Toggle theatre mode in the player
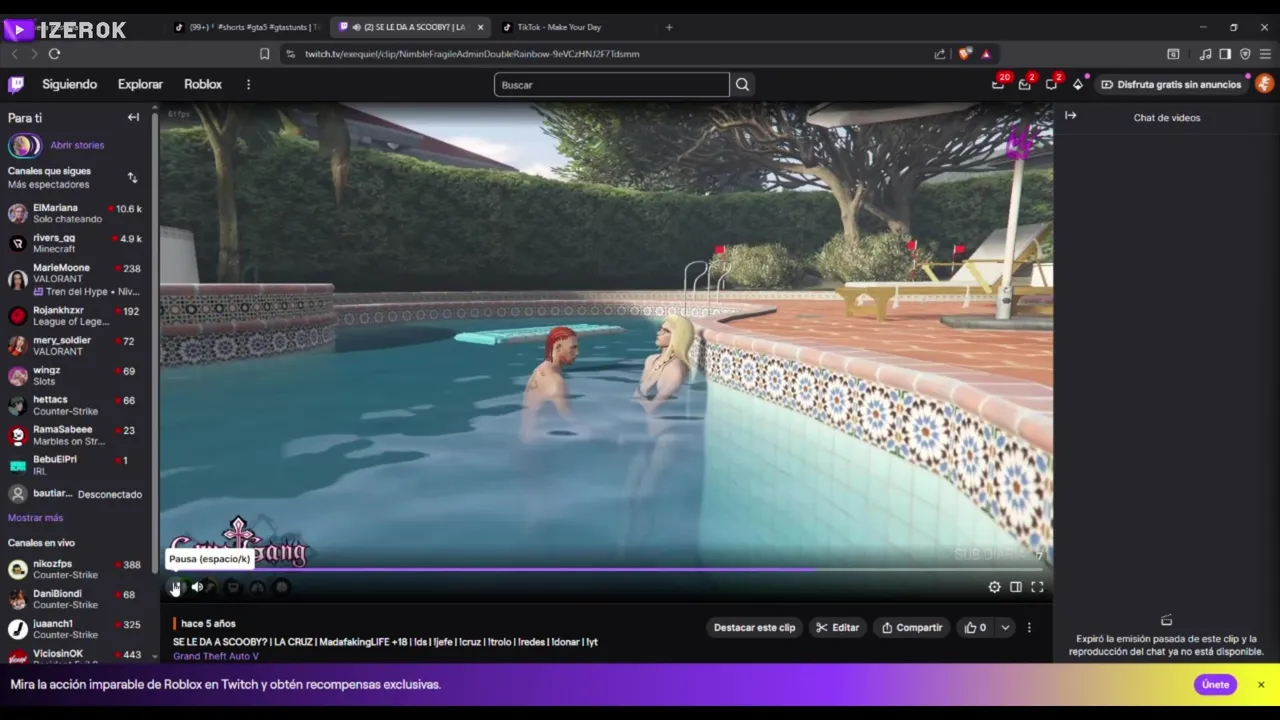This screenshot has width=1280, height=720. point(1016,587)
